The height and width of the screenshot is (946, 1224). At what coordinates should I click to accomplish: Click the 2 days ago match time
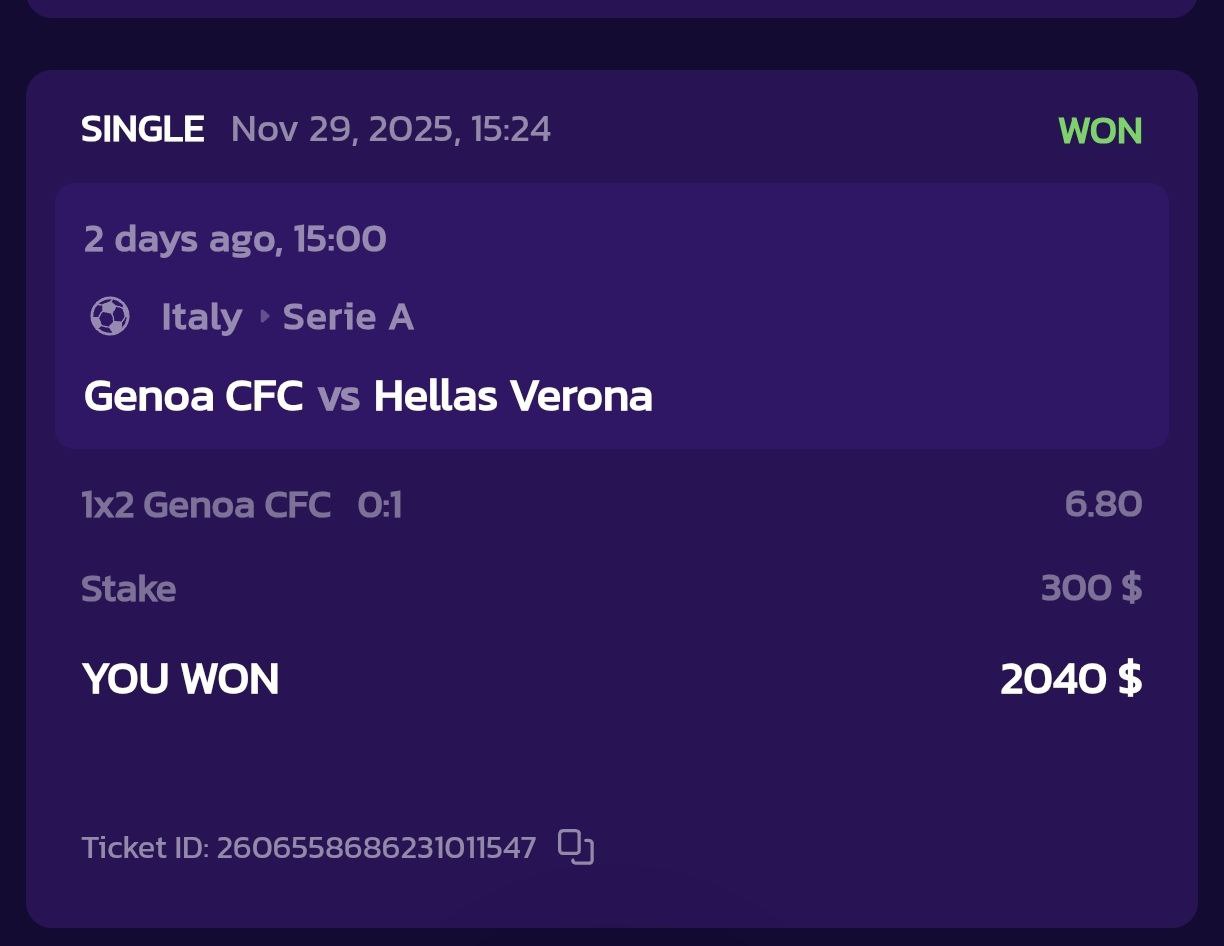tap(235, 239)
